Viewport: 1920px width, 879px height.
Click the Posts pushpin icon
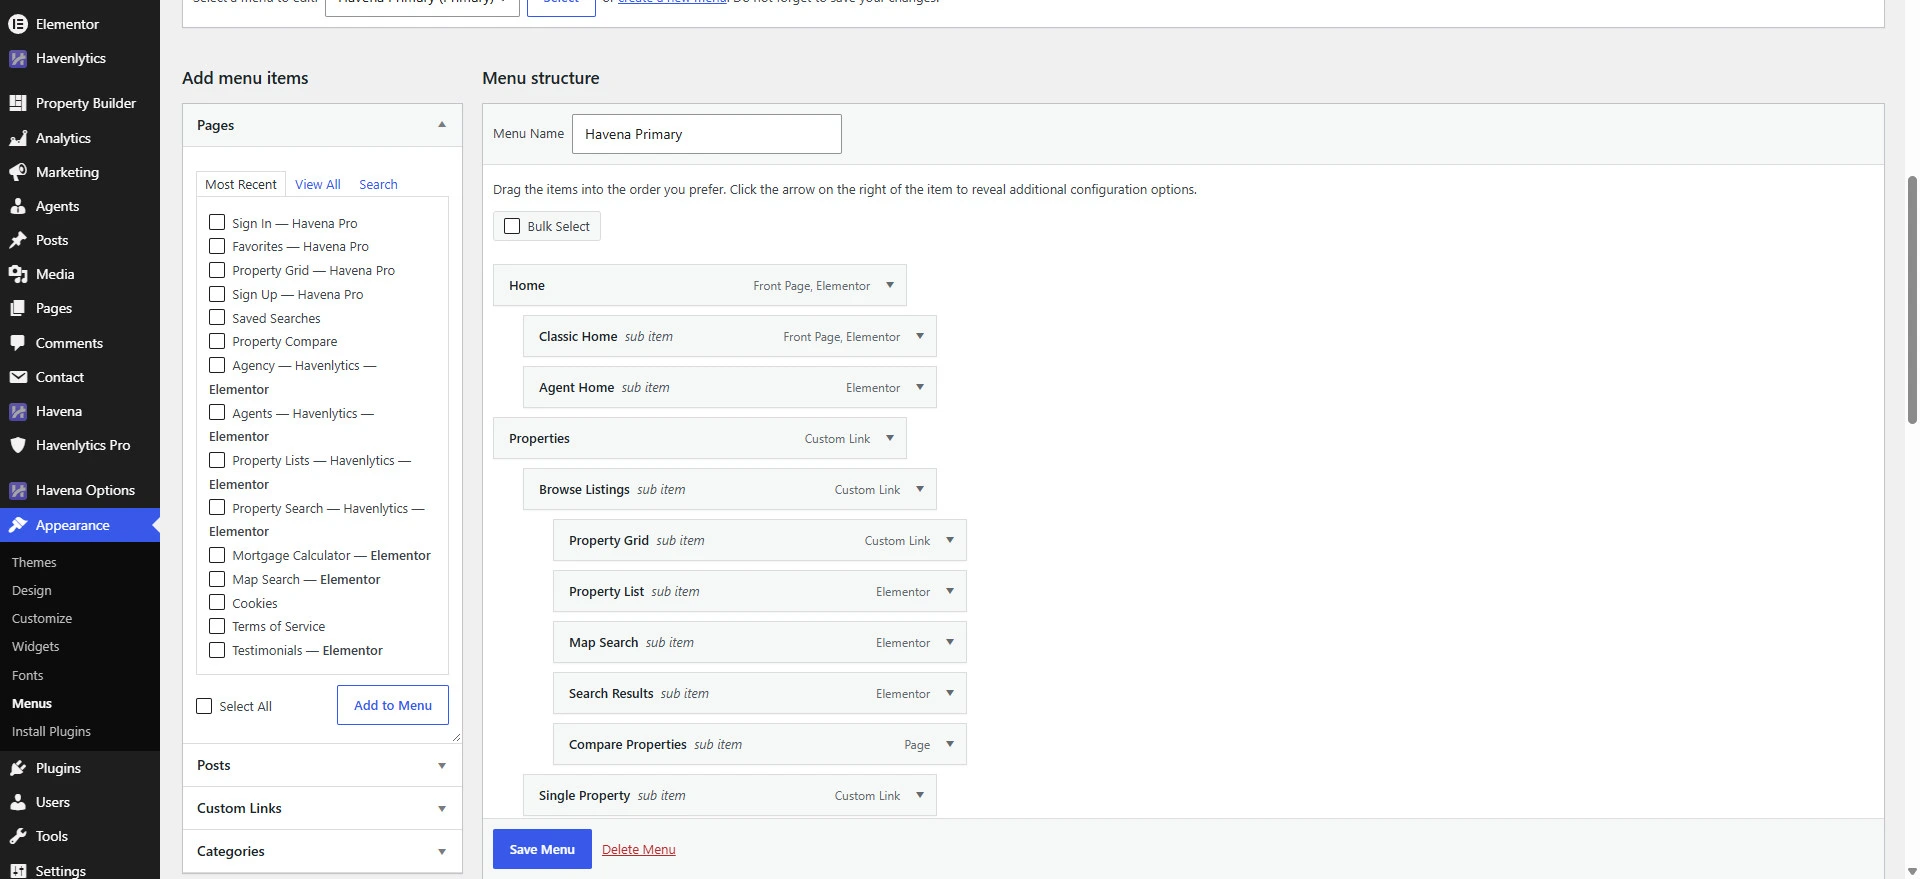(x=18, y=240)
